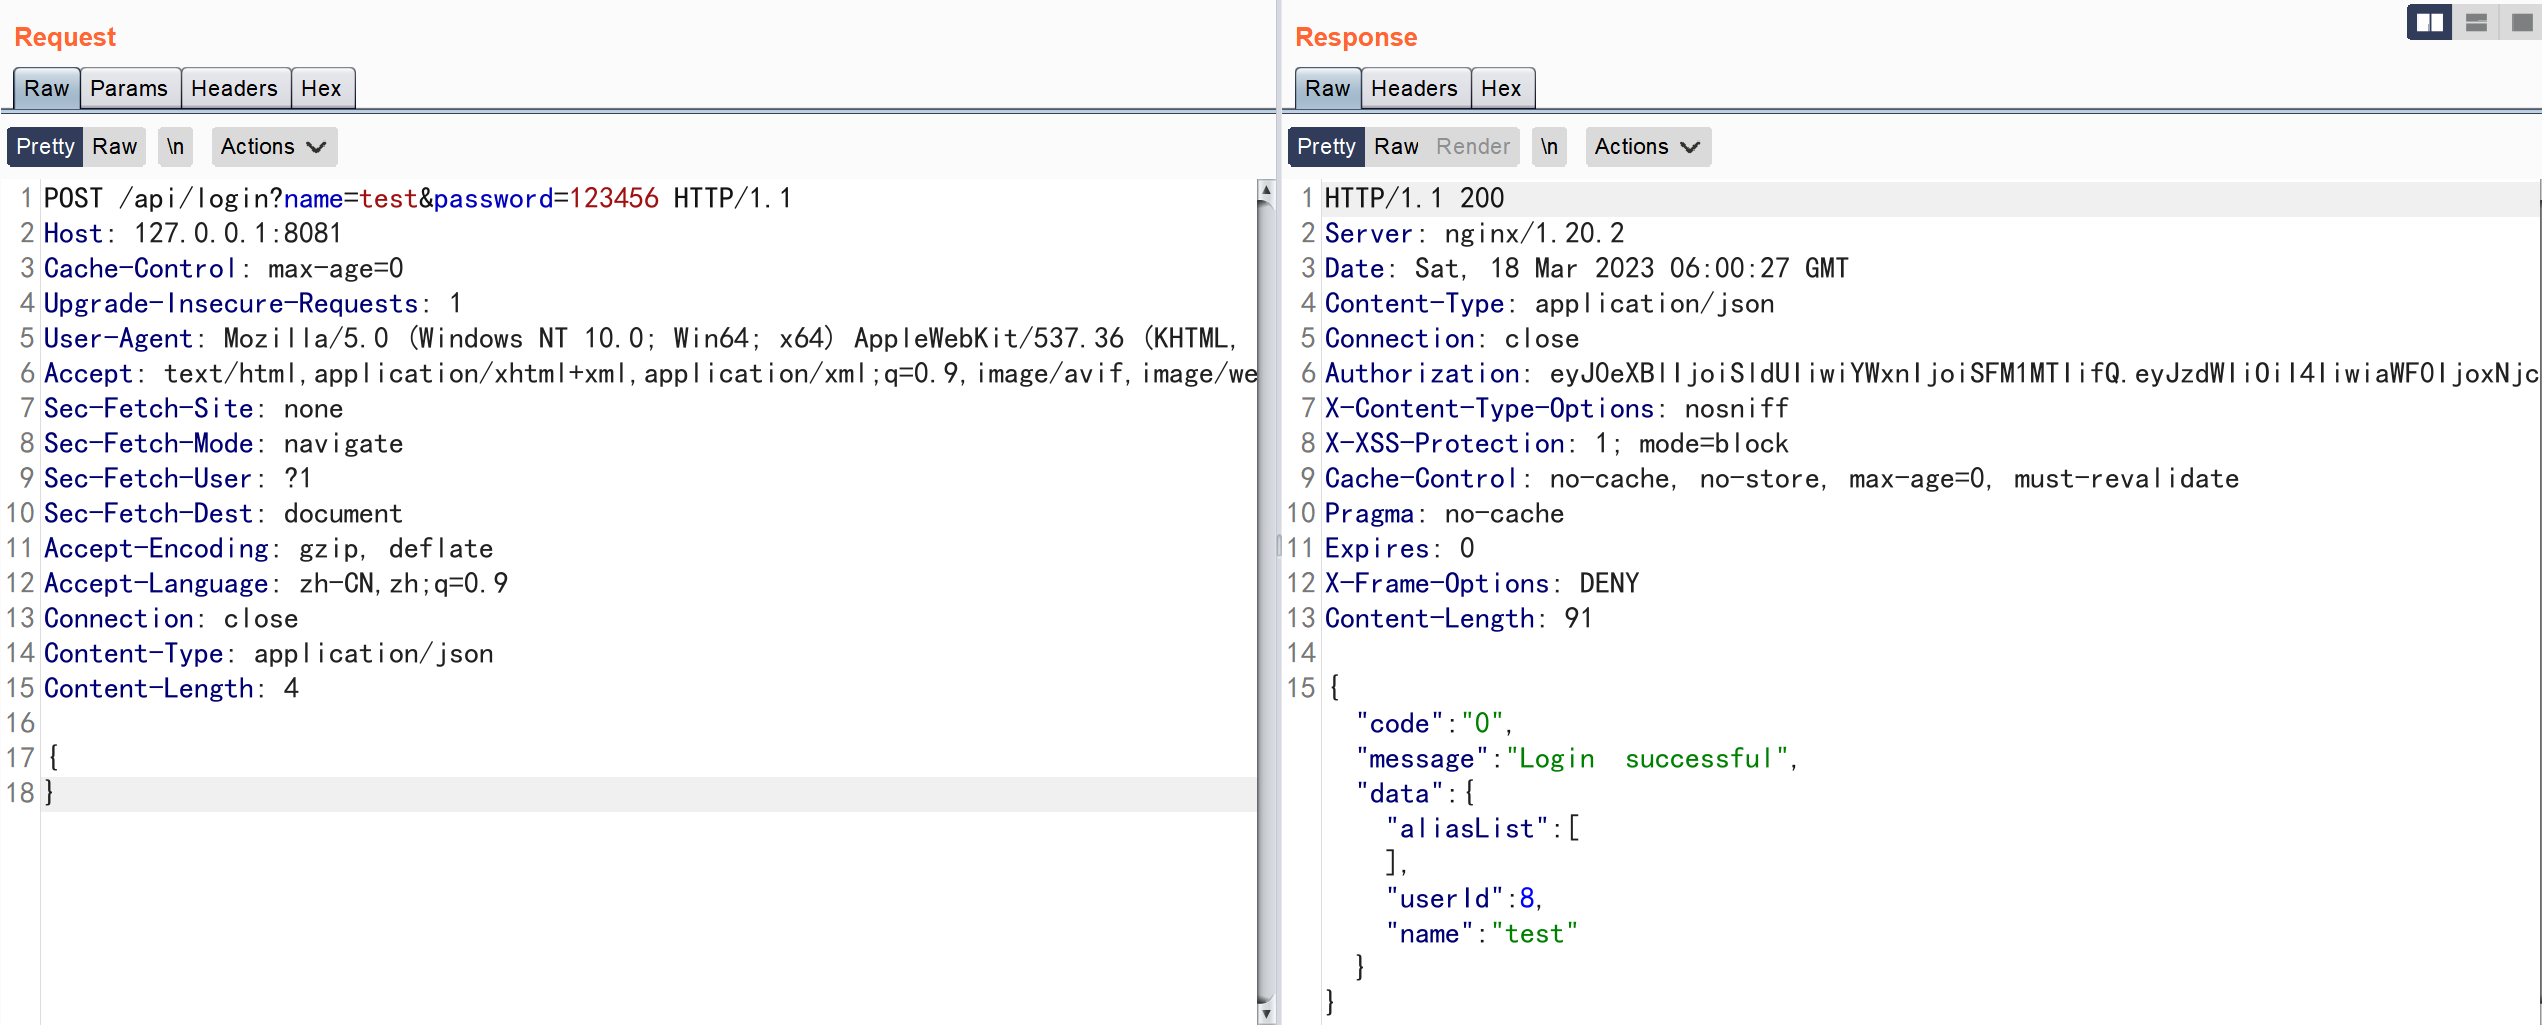Open the Request Headers tab
Image resolution: width=2542 pixels, height=1025 pixels.
(234, 88)
